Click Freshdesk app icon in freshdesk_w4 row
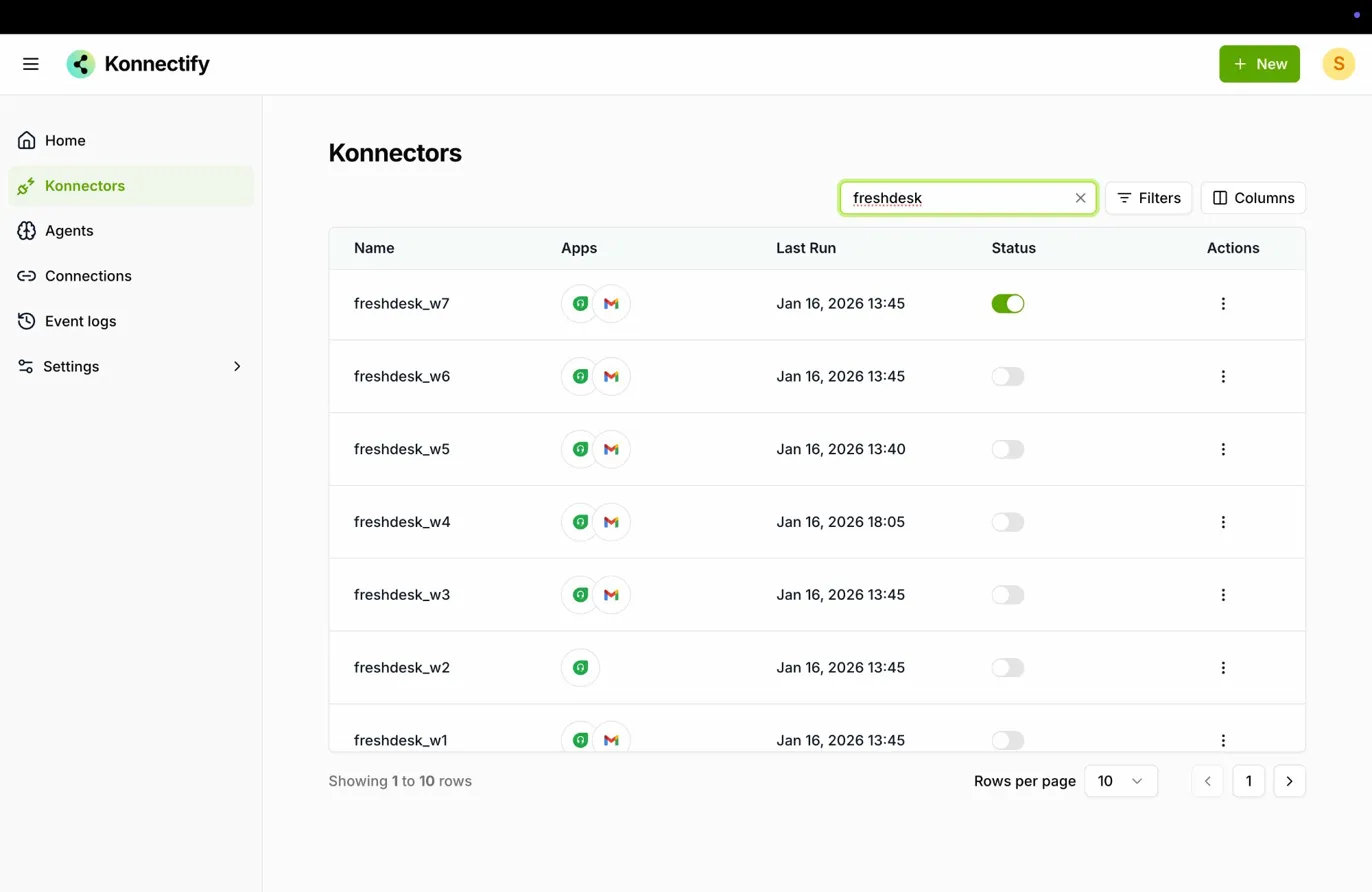The width and height of the screenshot is (1372, 892). [x=580, y=522]
